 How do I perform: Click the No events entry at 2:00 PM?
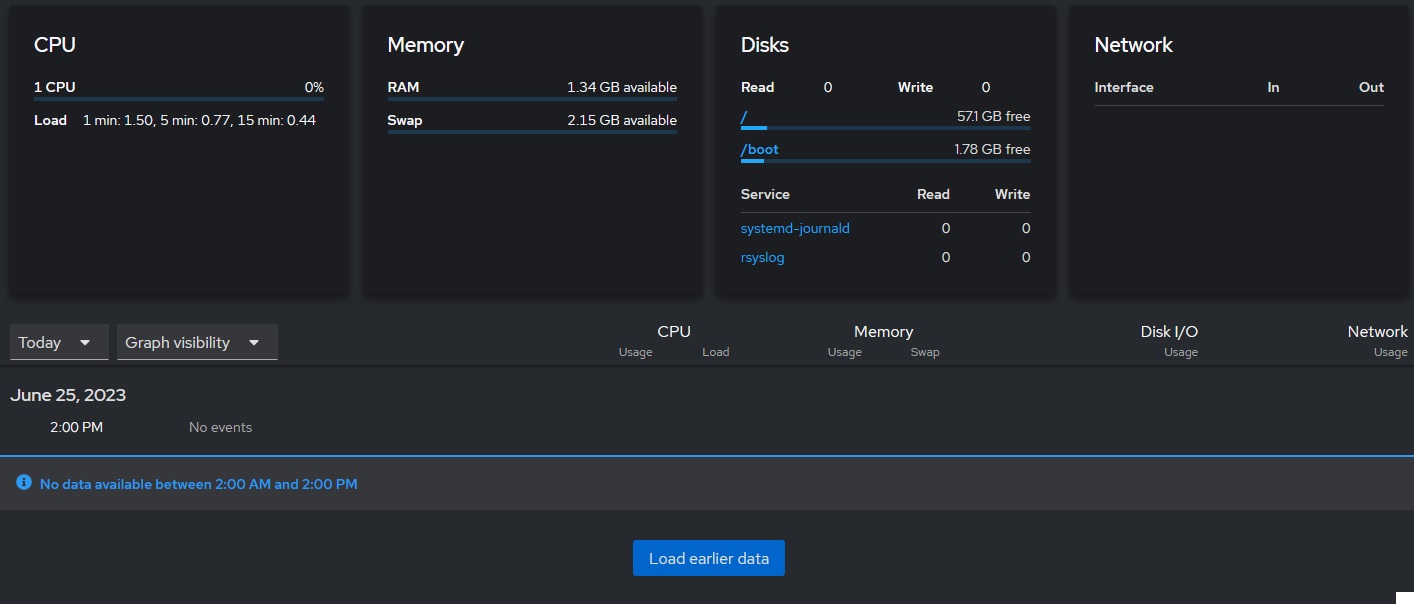pos(220,427)
